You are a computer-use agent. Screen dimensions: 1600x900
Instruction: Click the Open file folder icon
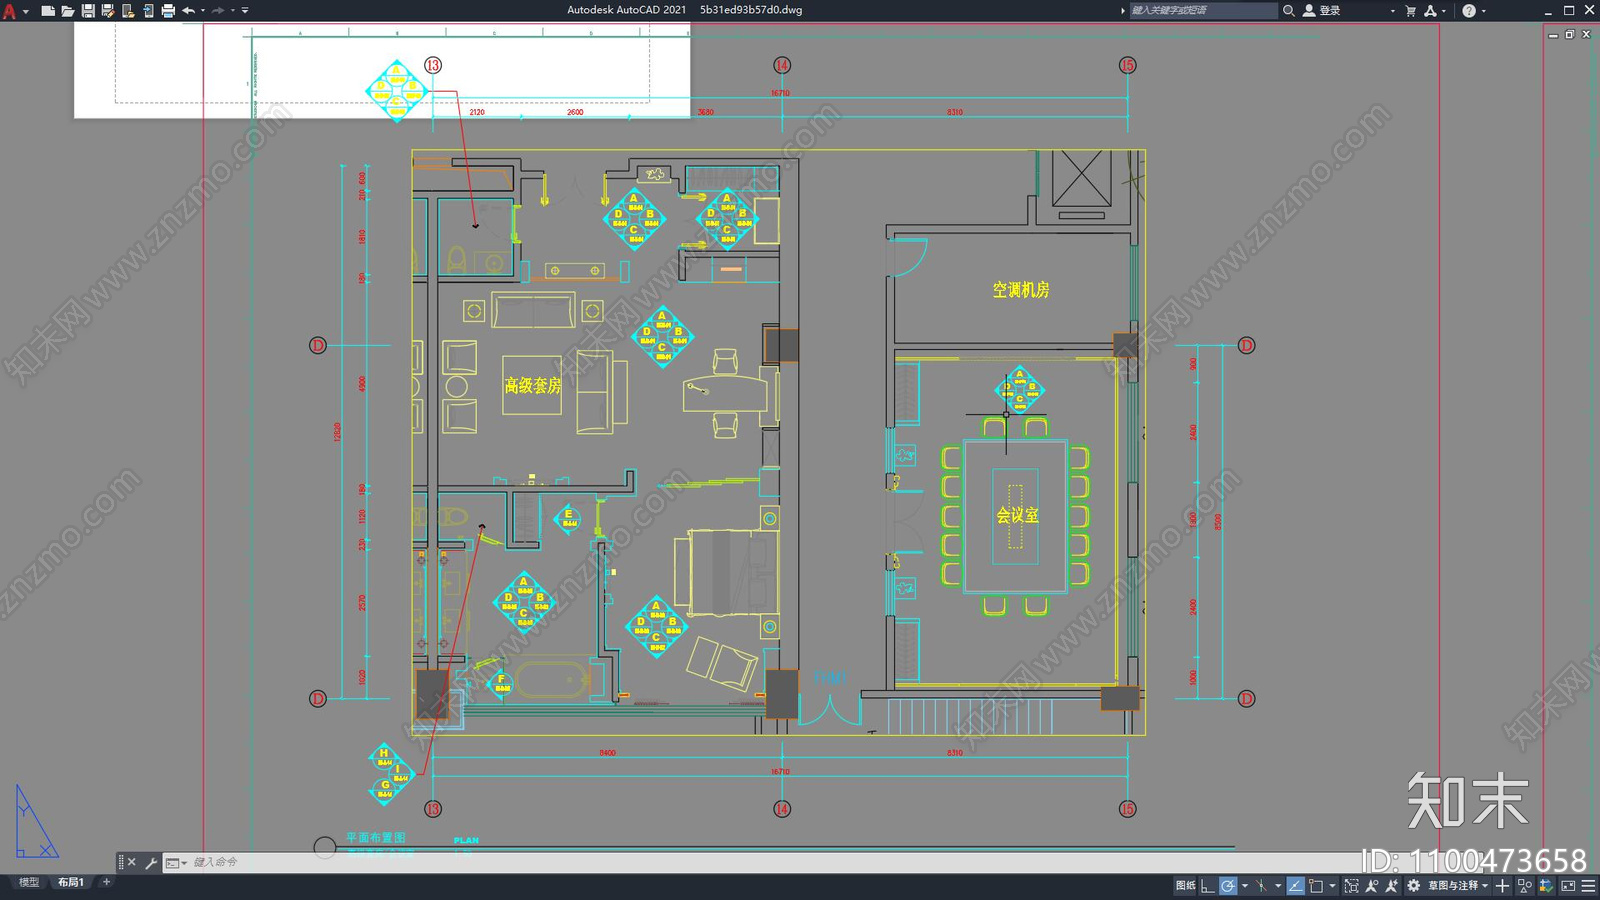point(67,10)
